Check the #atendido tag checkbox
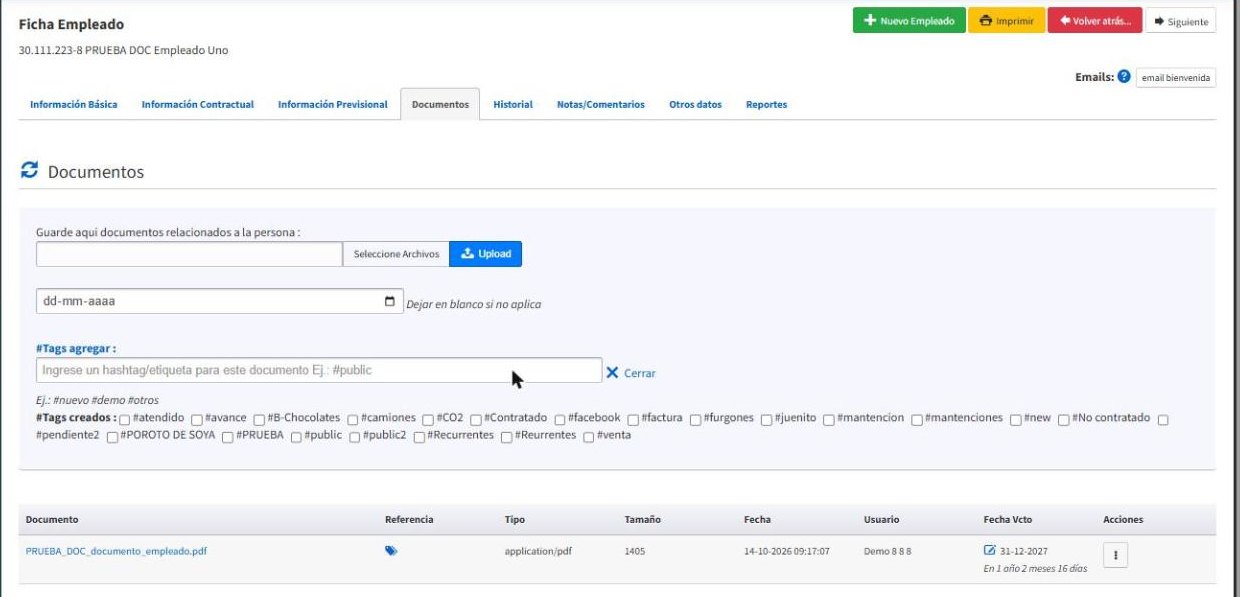The height and width of the screenshot is (597, 1240). coord(124,419)
